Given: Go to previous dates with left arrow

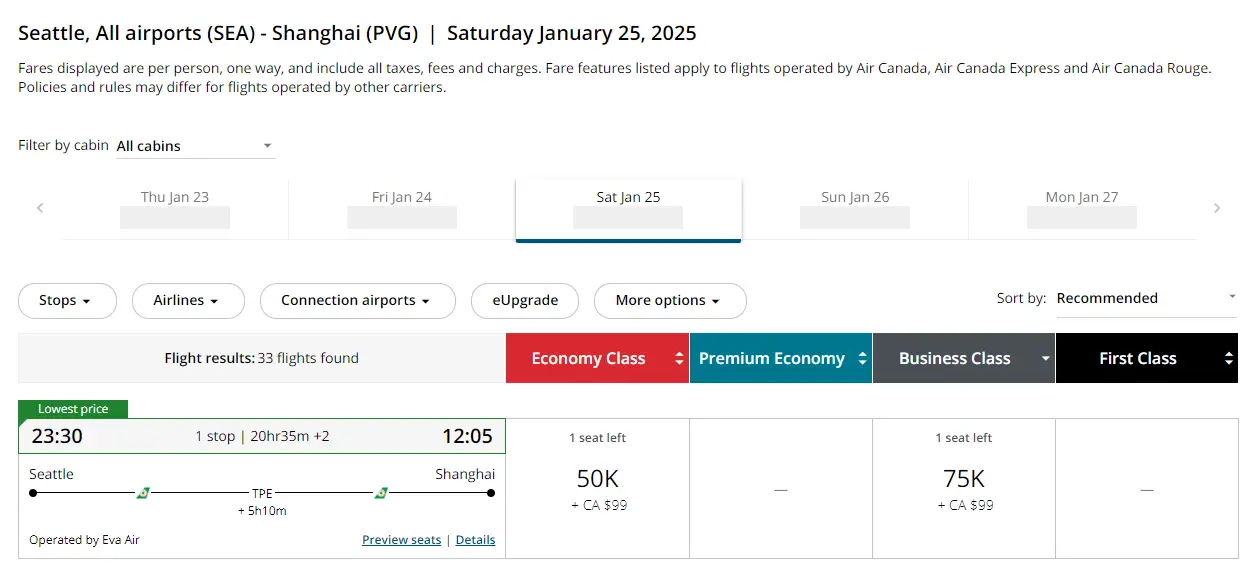Looking at the screenshot, I should pyautogui.click(x=40, y=208).
